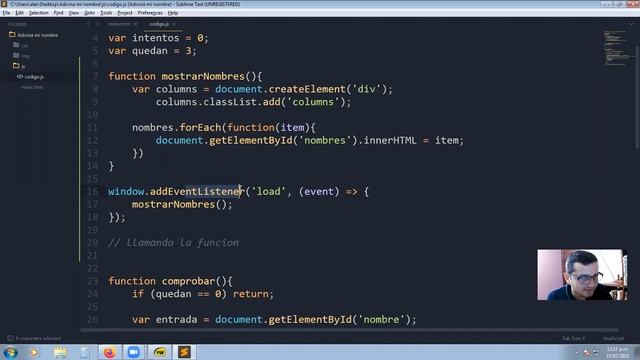Switch to the index.html tab
The height and width of the screenshot is (360, 640).
(120, 24)
